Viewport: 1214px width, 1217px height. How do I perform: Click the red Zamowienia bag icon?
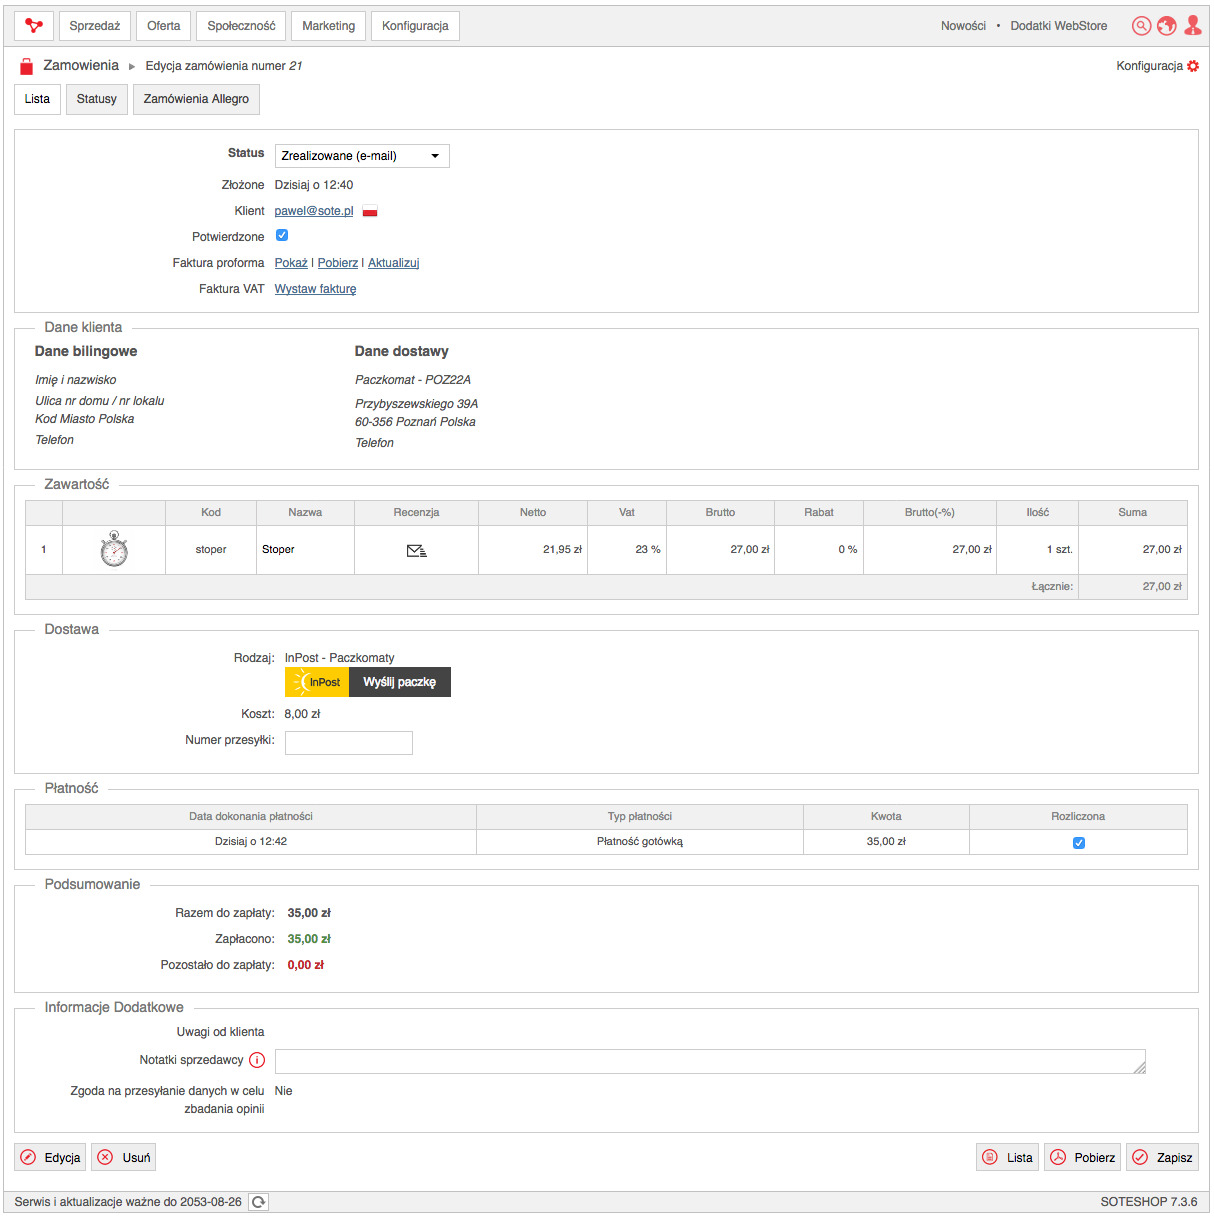tap(27, 67)
